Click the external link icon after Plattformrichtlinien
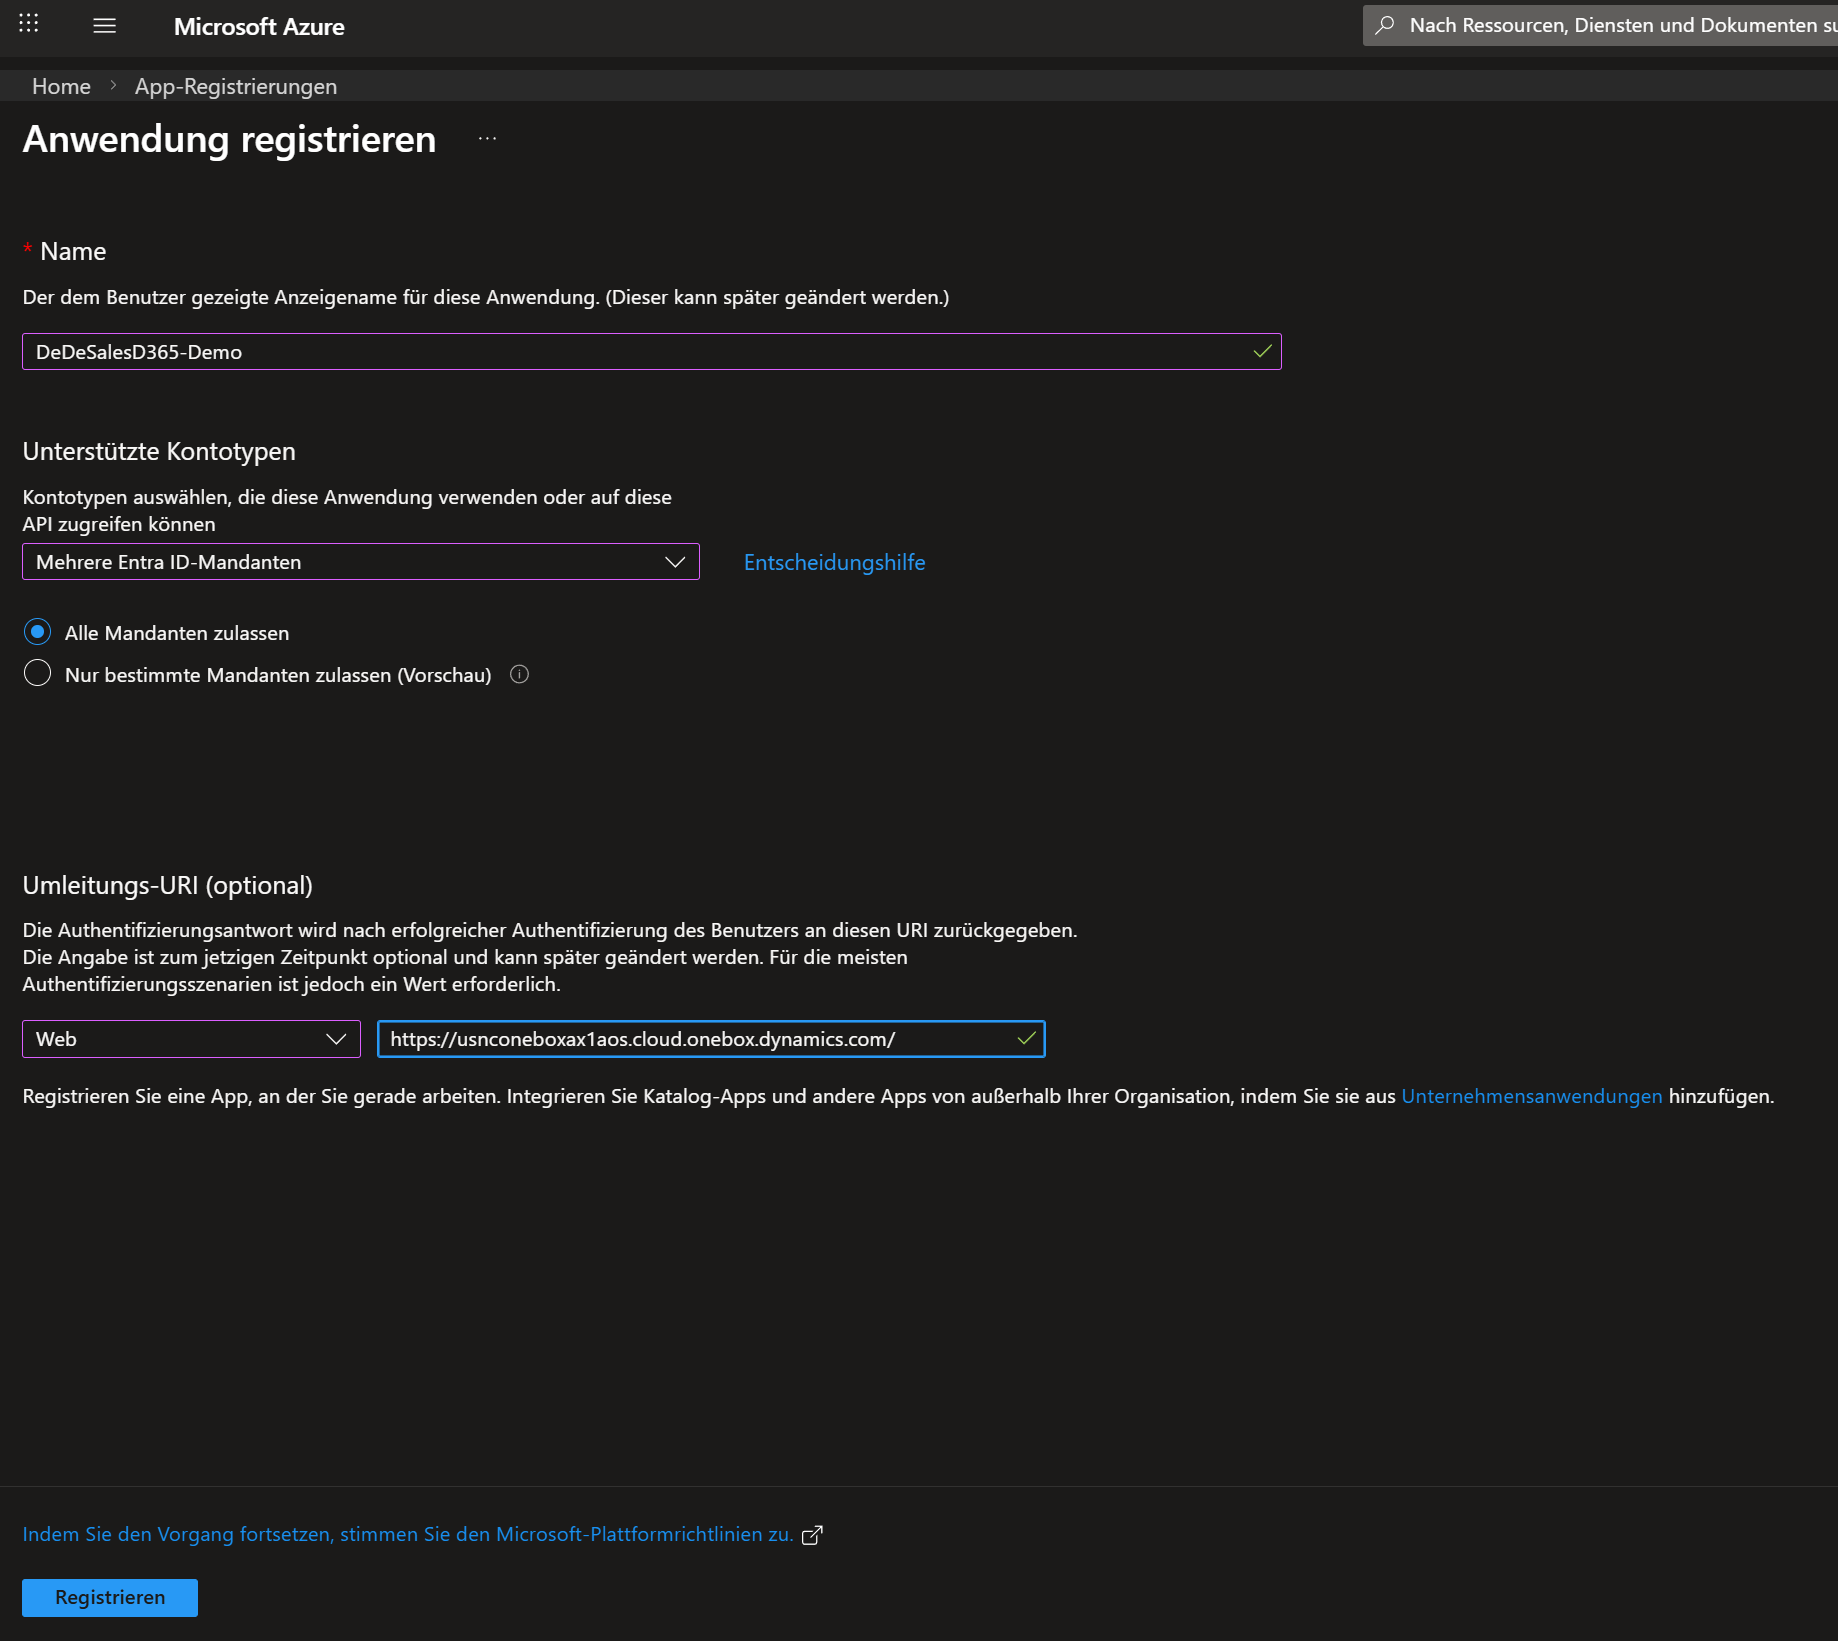The width and height of the screenshot is (1838, 1641). coord(812,1535)
